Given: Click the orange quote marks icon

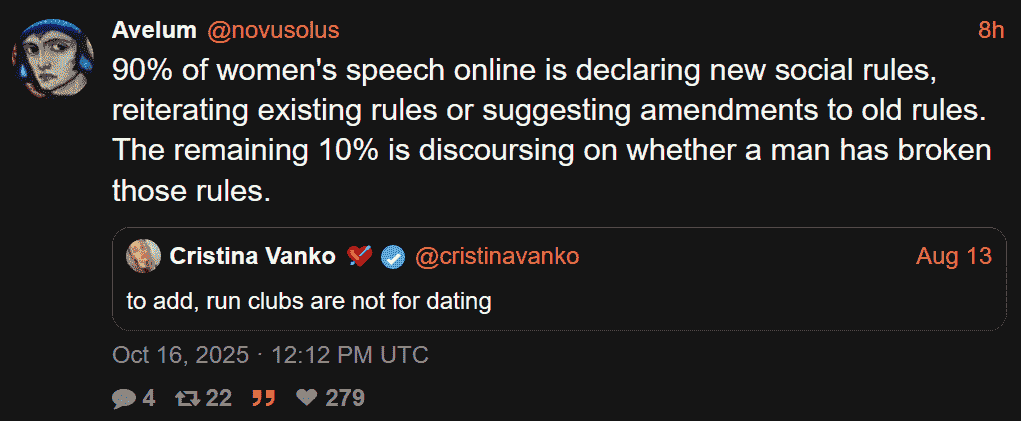Looking at the screenshot, I should pos(263,398).
